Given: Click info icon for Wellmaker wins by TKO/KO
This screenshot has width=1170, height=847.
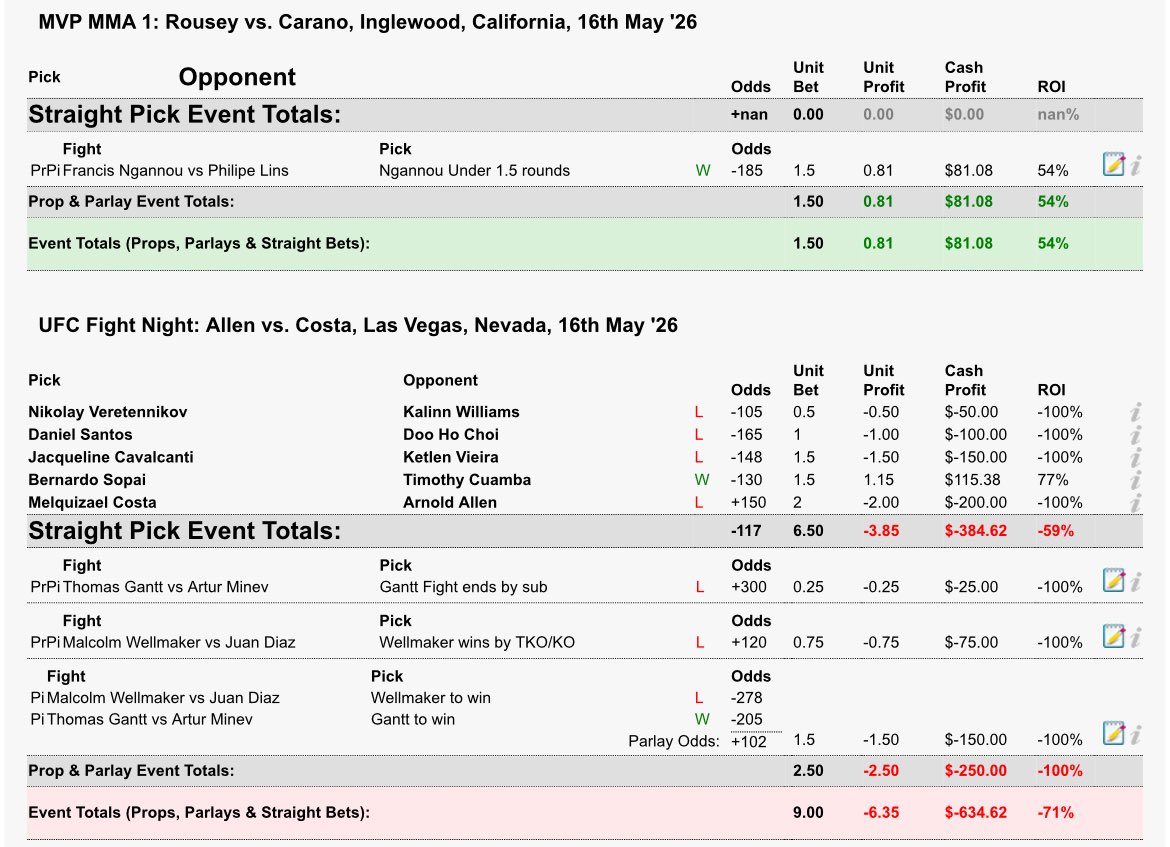Looking at the screenshot, I should coord(1136,637).
